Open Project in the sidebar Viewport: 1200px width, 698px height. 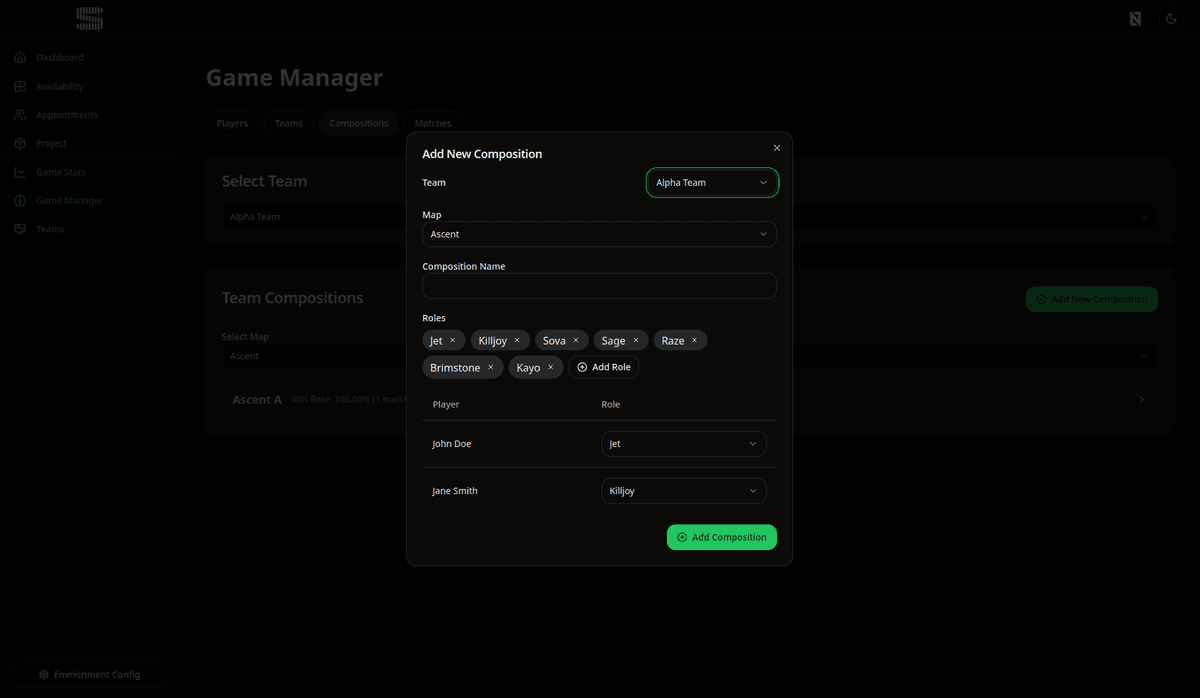(x=51, y=144)
